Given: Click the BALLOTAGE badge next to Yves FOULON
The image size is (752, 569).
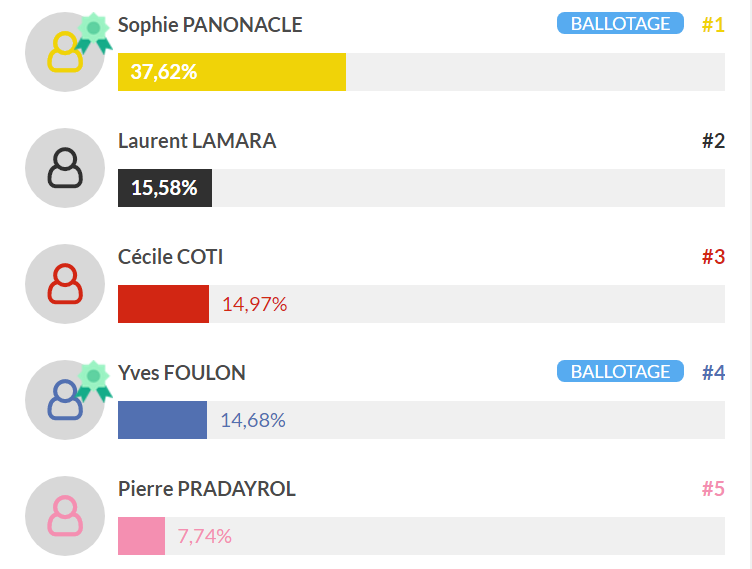Looking at the screenshot, I should pos(620,371).
